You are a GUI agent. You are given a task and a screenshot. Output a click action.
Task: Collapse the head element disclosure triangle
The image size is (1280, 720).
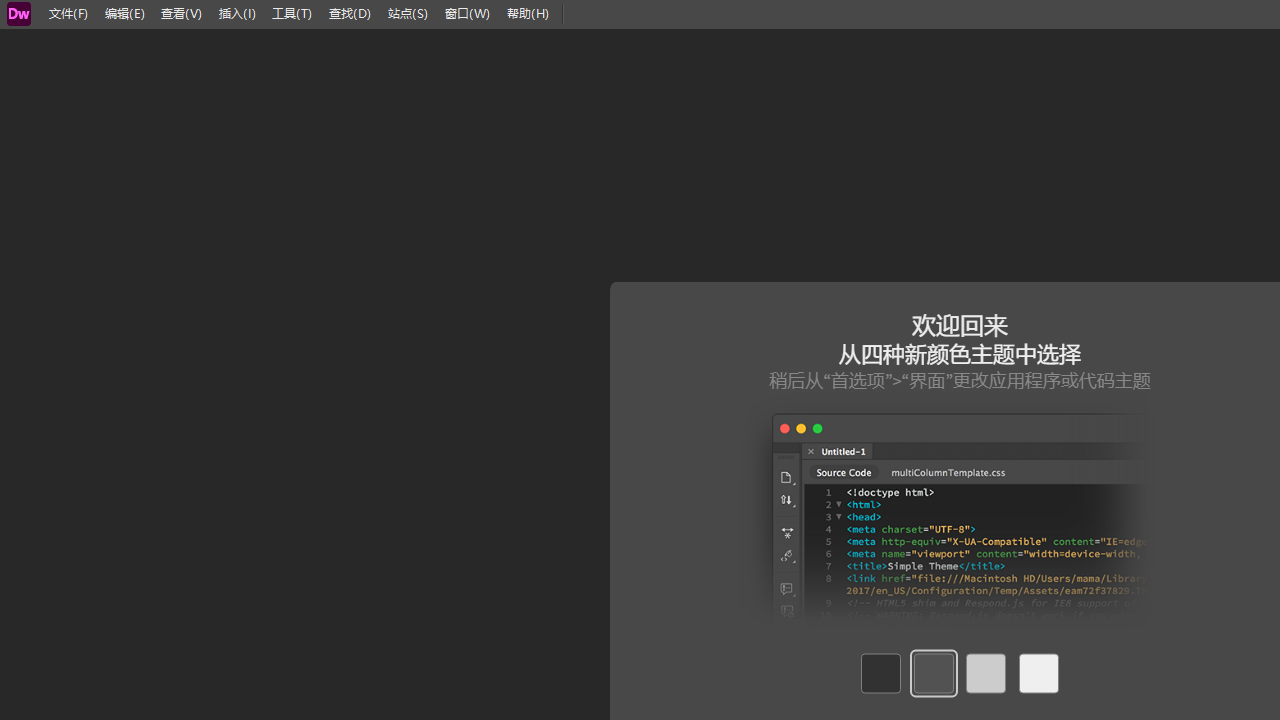click(839, 517)
